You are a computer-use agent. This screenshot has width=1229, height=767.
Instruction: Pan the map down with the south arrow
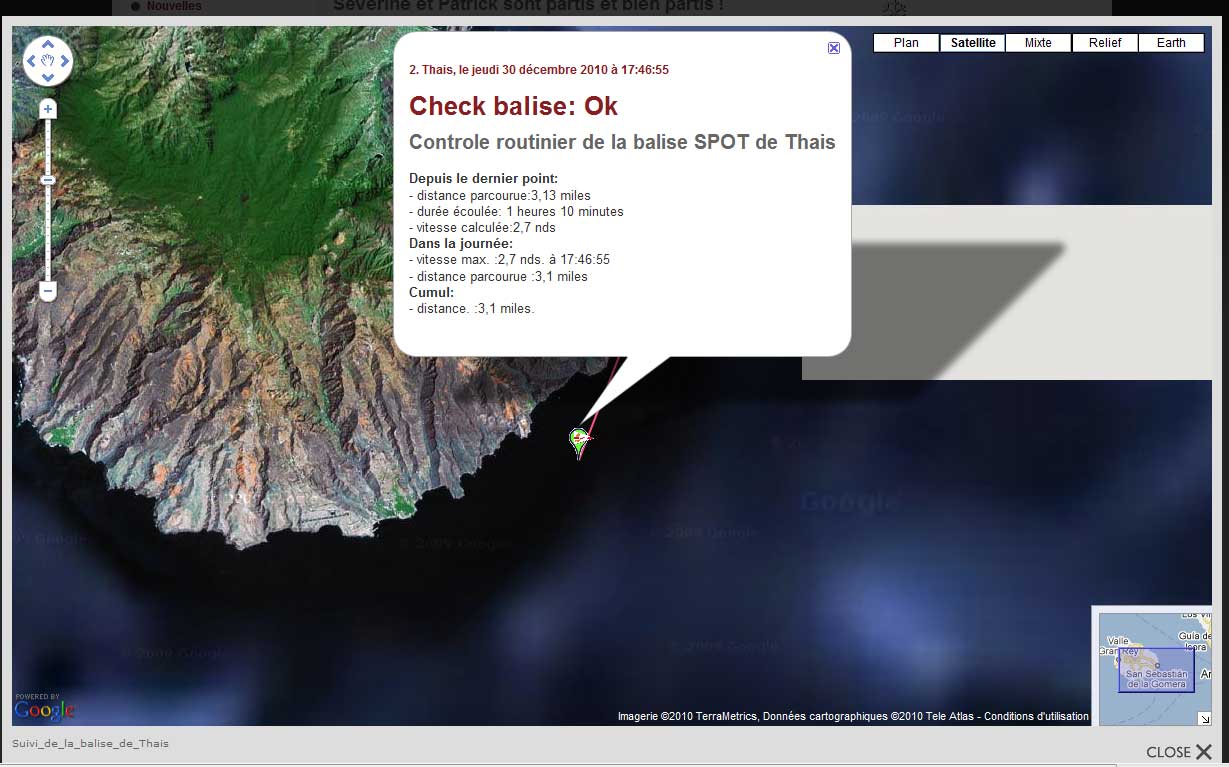[x=48, y=77]
